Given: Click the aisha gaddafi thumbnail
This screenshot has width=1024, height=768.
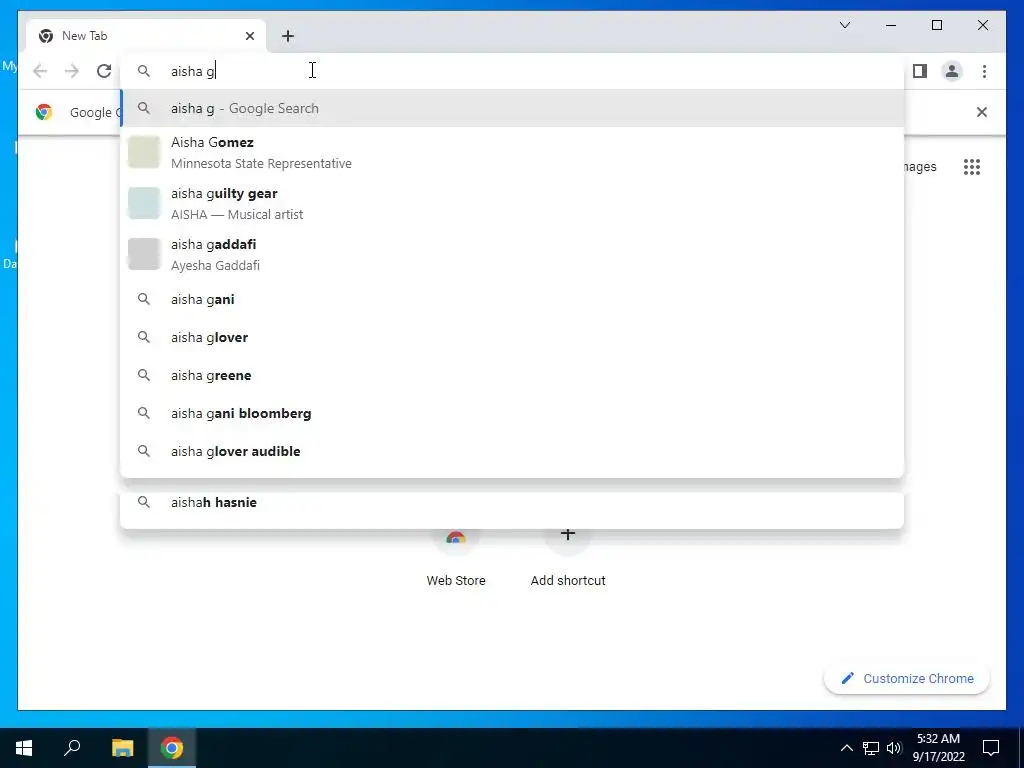Looking at the screenshot, I should 144,254.
